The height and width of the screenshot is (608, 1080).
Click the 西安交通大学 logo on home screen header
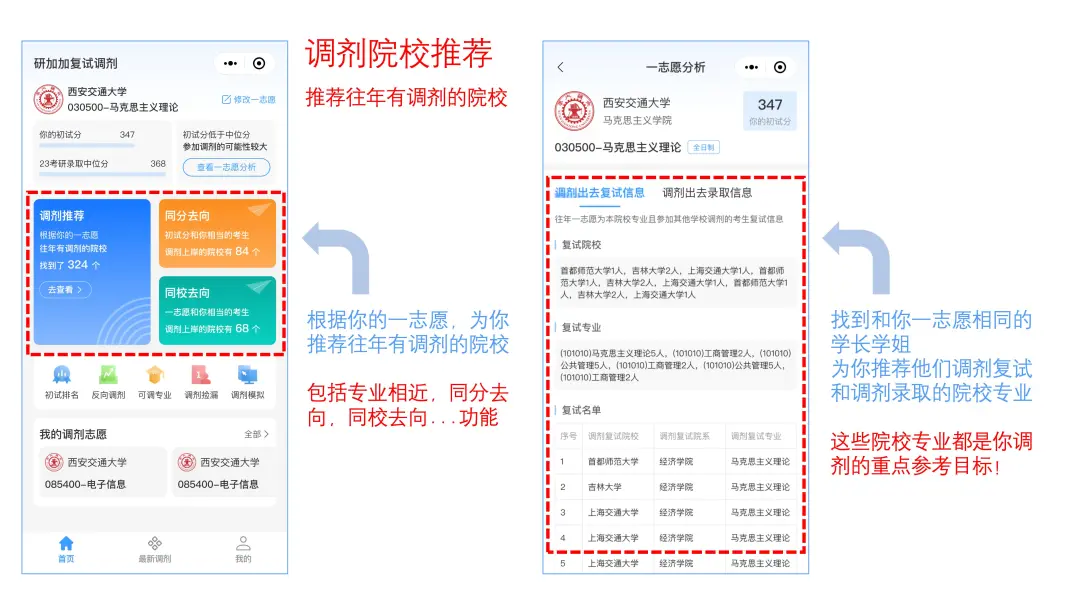[x=48, y=99]
